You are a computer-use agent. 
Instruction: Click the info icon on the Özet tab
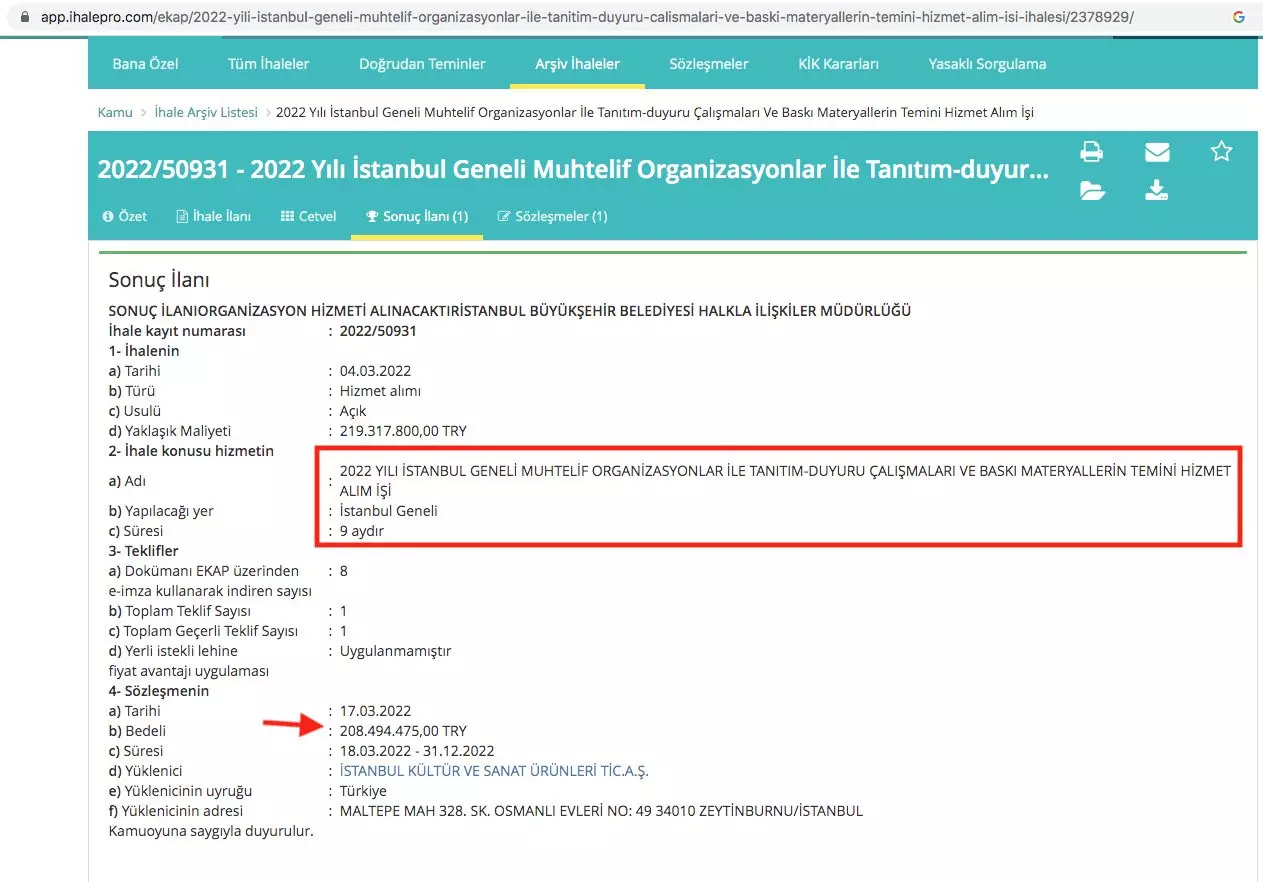tap(109, 216)
